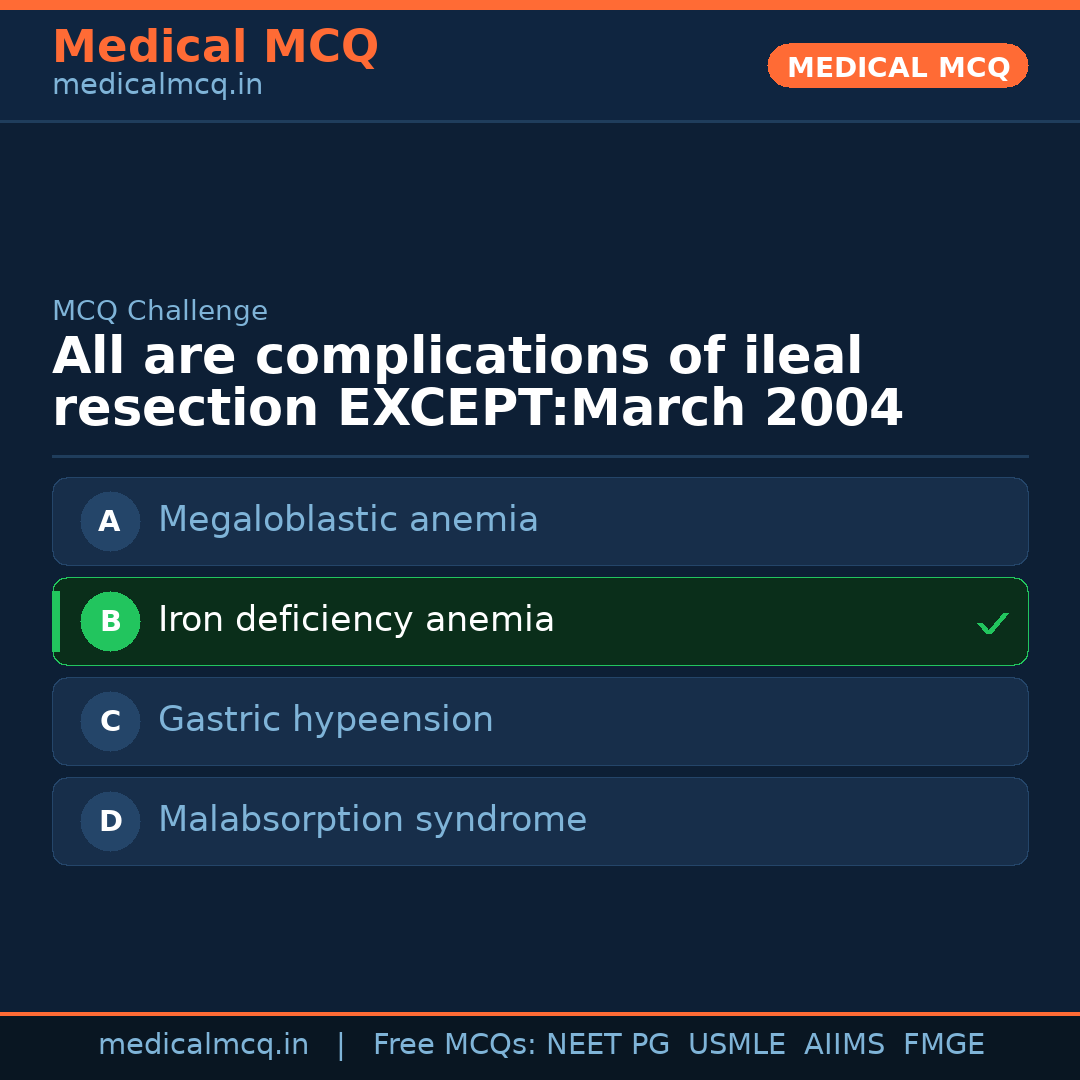Click the D option circle badge

click(x=110, y=821)
